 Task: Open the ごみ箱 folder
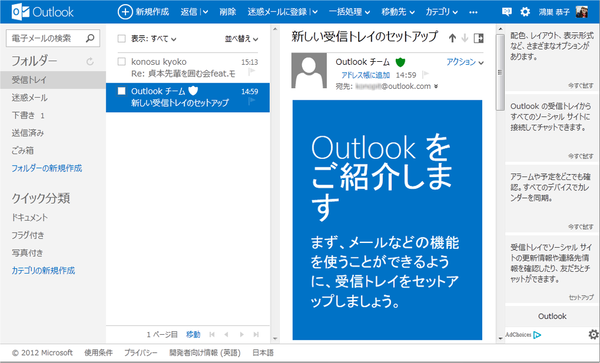point(23,150)
